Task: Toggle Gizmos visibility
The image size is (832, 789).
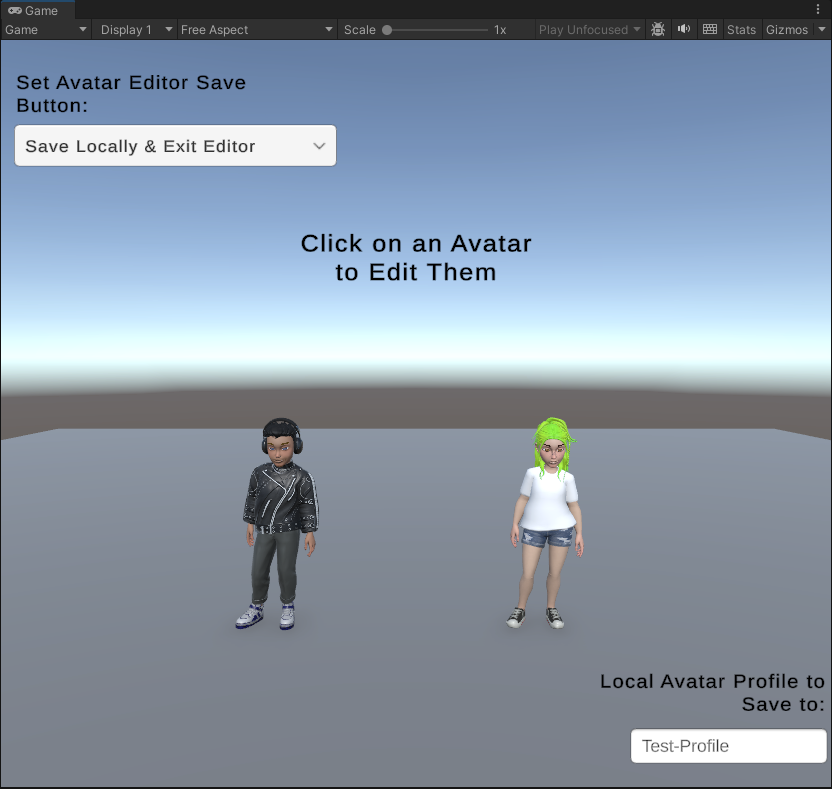Action: 786,30
